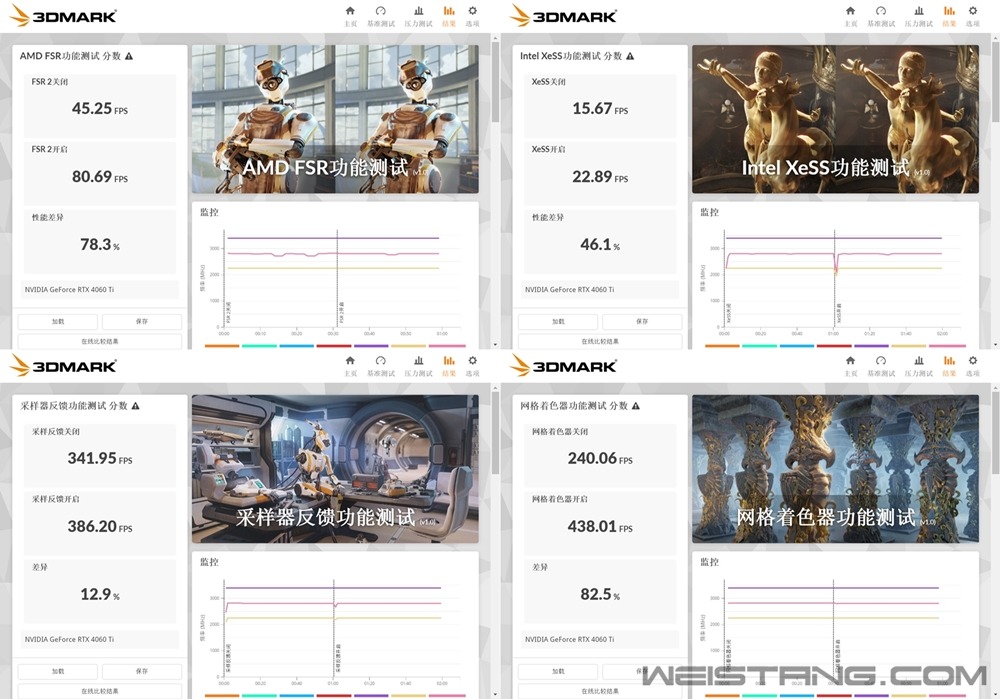This screenshot has height=699, width=1000.
Task: Click warning triangle beside 网格着色器功能测试 title
Action: [x=636, y=406]
